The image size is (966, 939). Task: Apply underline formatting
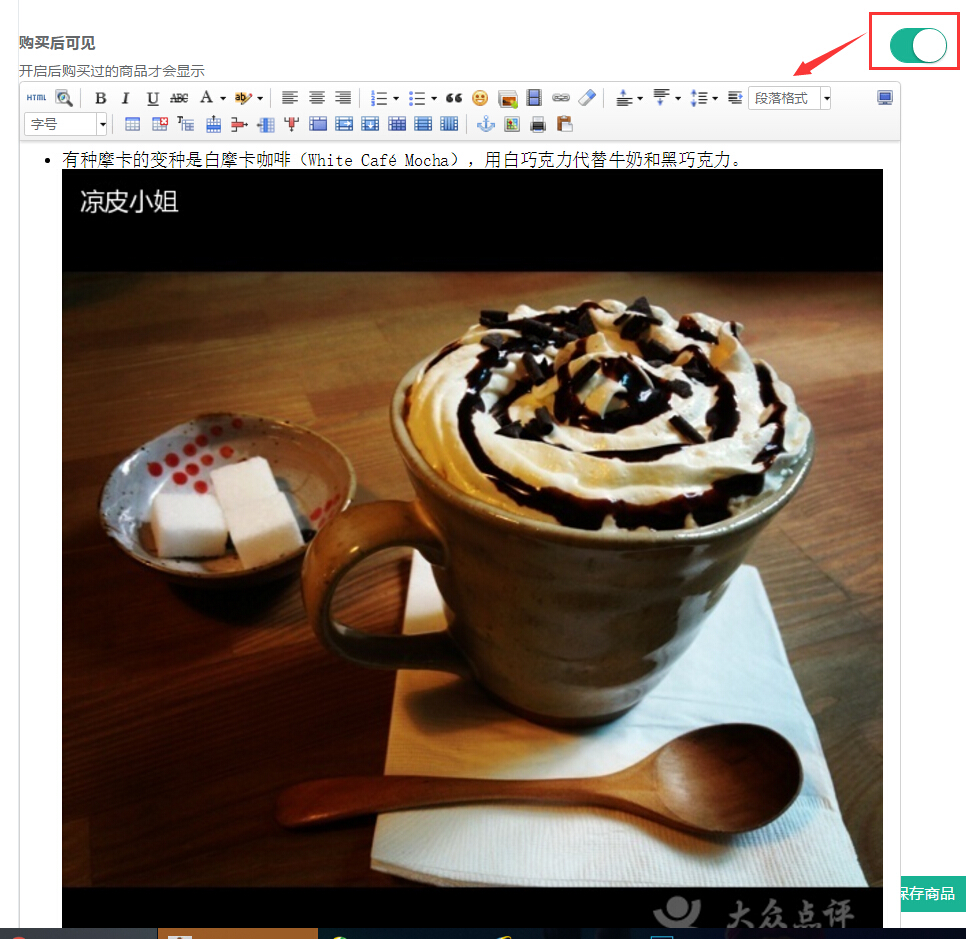click(152, 98)
